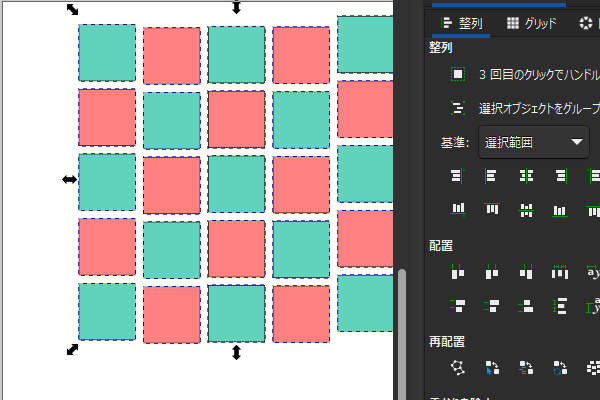Viewport: 600px width, 400px height.
Task: Exchange positions in stacking order
Action: (526, 367)
